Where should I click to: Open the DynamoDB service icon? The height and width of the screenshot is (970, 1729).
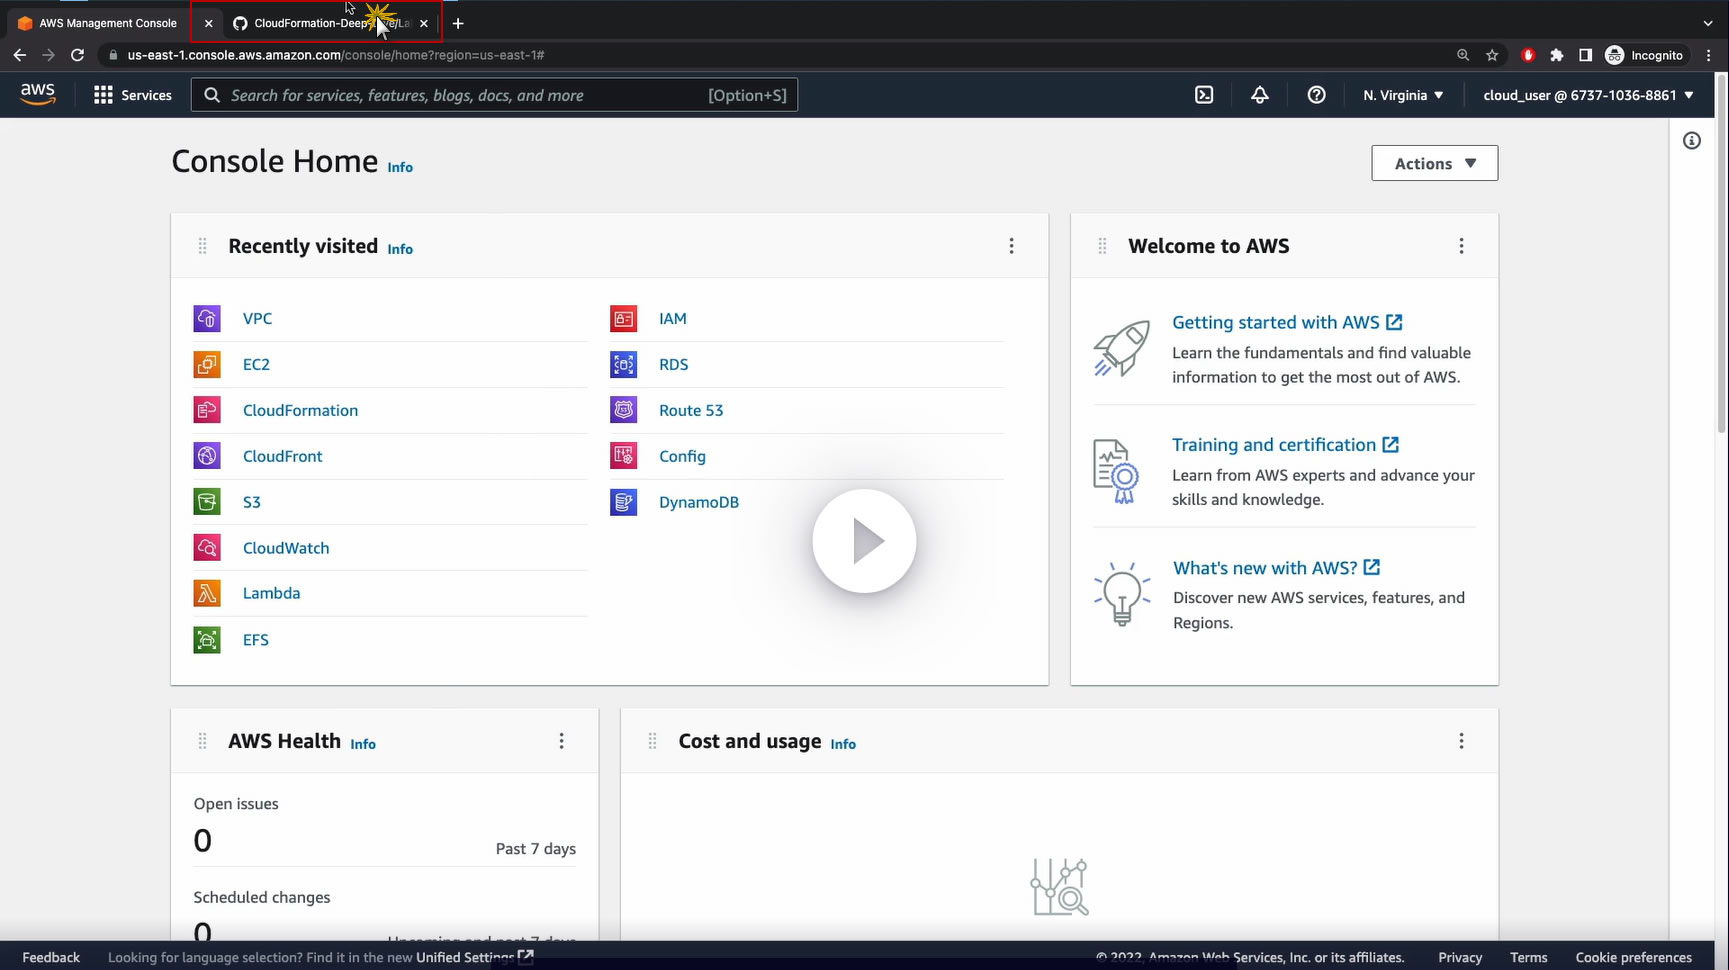(x=624, y=502)
